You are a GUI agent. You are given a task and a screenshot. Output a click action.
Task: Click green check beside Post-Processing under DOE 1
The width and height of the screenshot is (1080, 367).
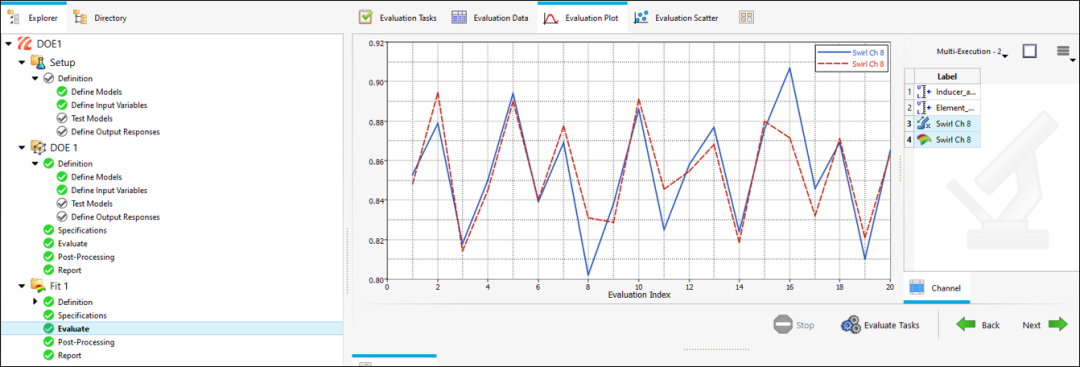[48, 257]
